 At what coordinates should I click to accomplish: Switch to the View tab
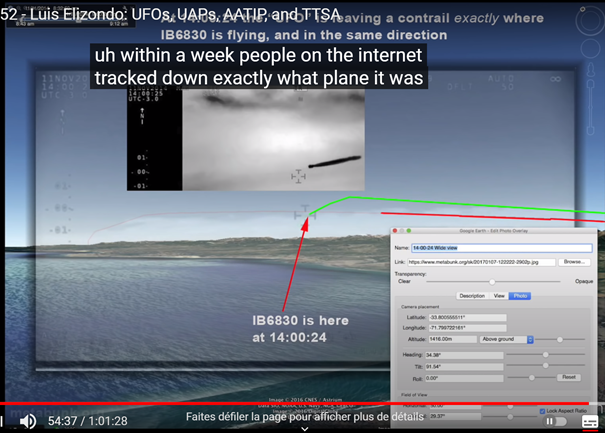499,296
